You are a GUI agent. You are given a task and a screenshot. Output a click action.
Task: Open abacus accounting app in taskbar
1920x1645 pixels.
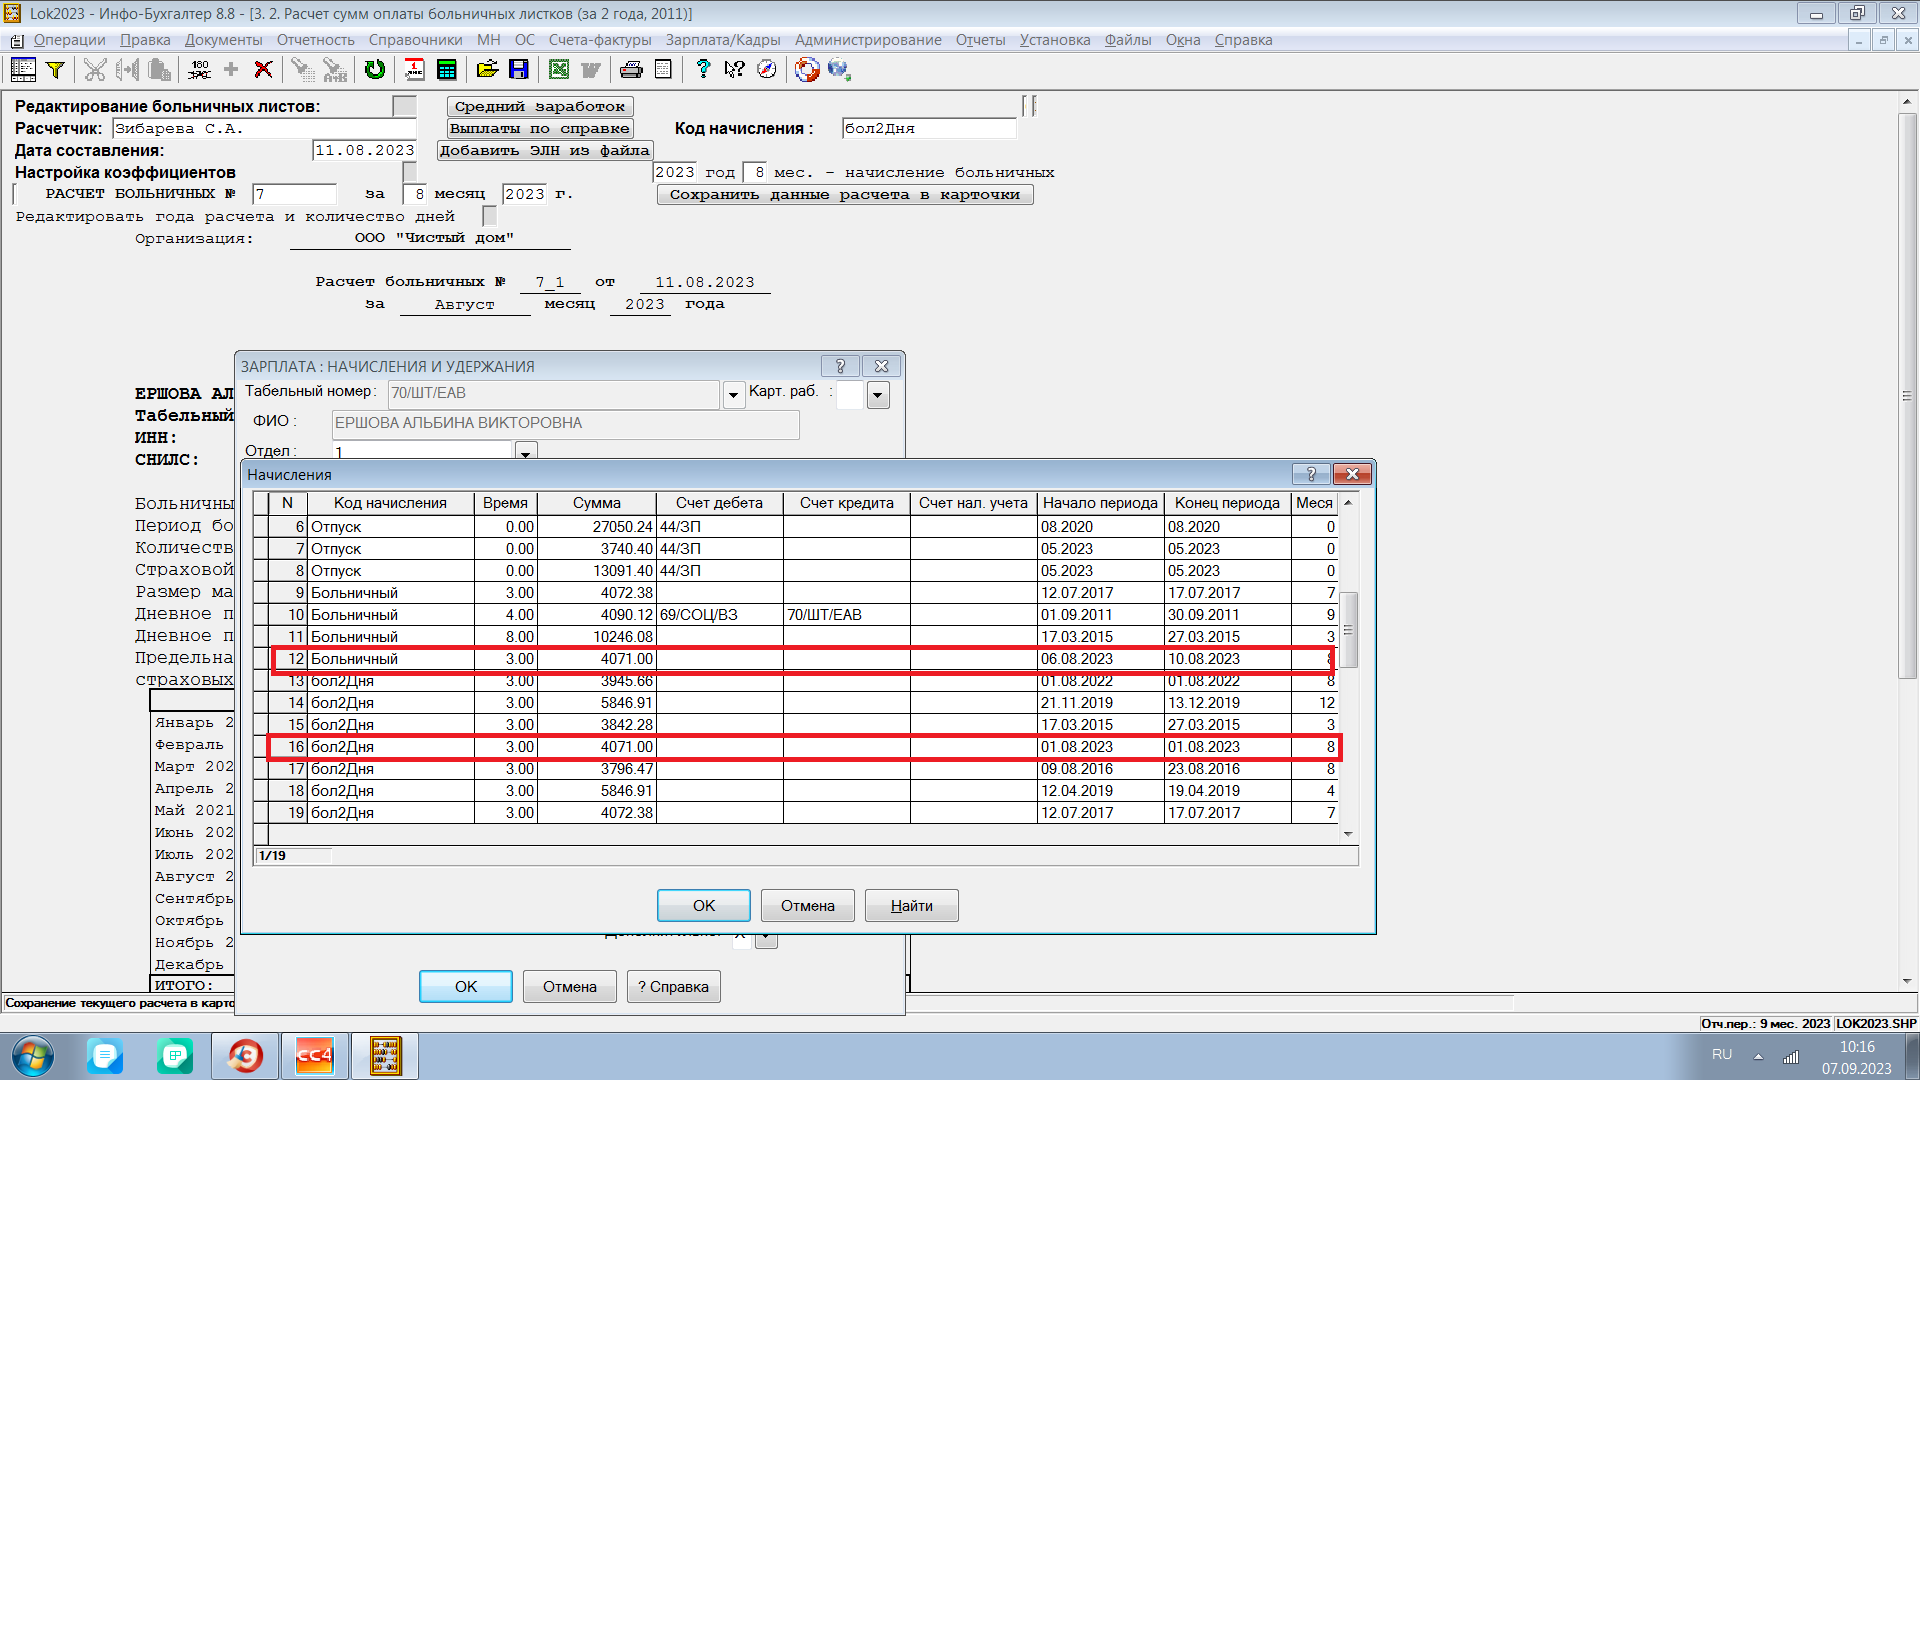point(385,1056)
